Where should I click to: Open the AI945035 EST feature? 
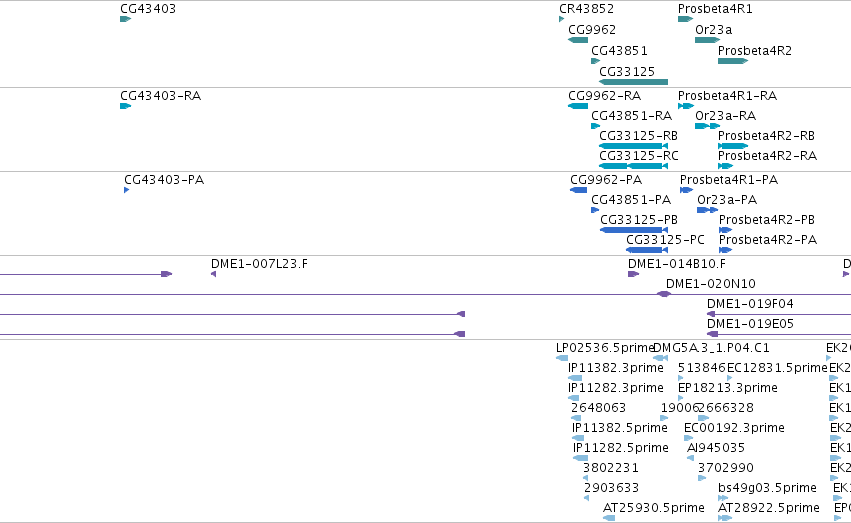point(690,458)
